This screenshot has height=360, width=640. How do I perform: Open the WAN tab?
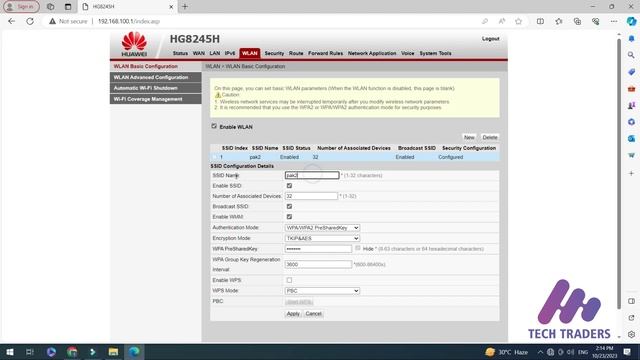(x=199, y=53)
